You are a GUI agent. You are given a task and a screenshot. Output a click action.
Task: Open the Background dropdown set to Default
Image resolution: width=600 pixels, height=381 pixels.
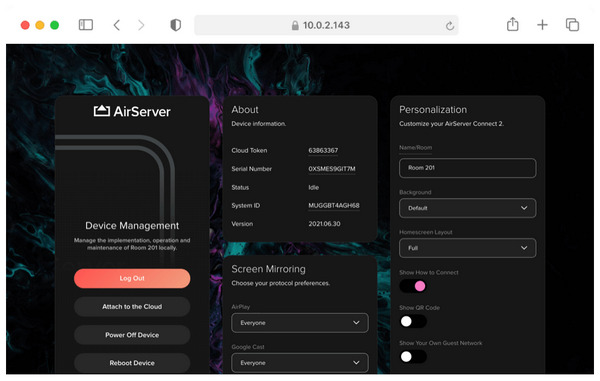click(x=468, y=208)
